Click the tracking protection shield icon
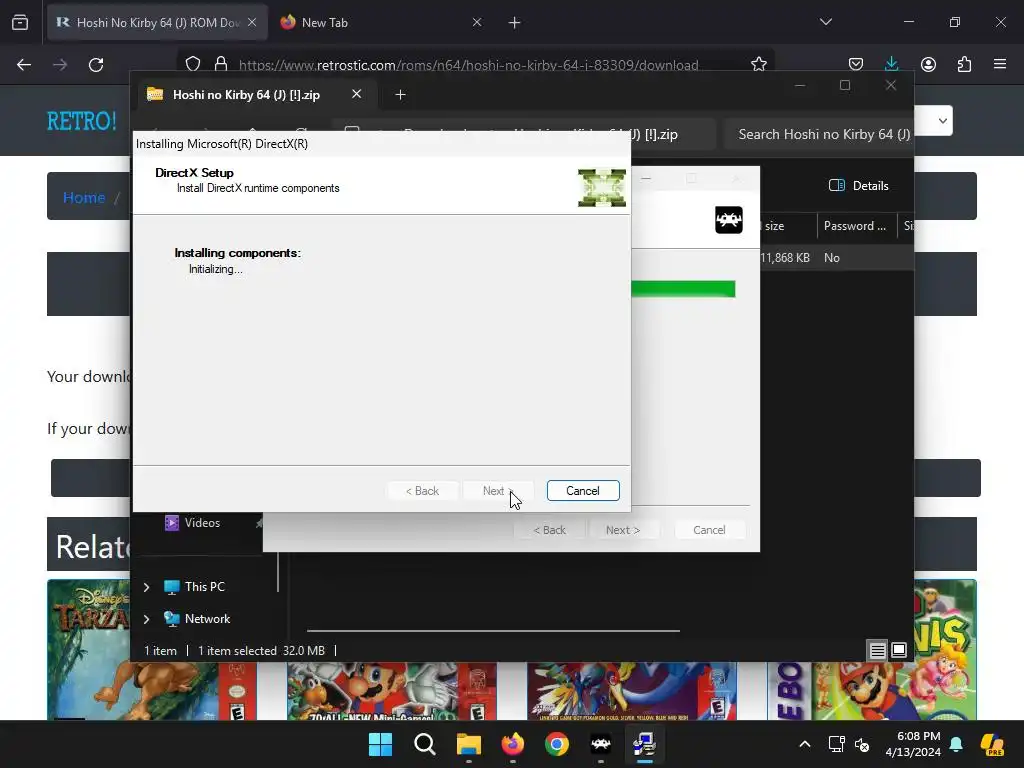The image size is (1024, 768). click(193, 64)
